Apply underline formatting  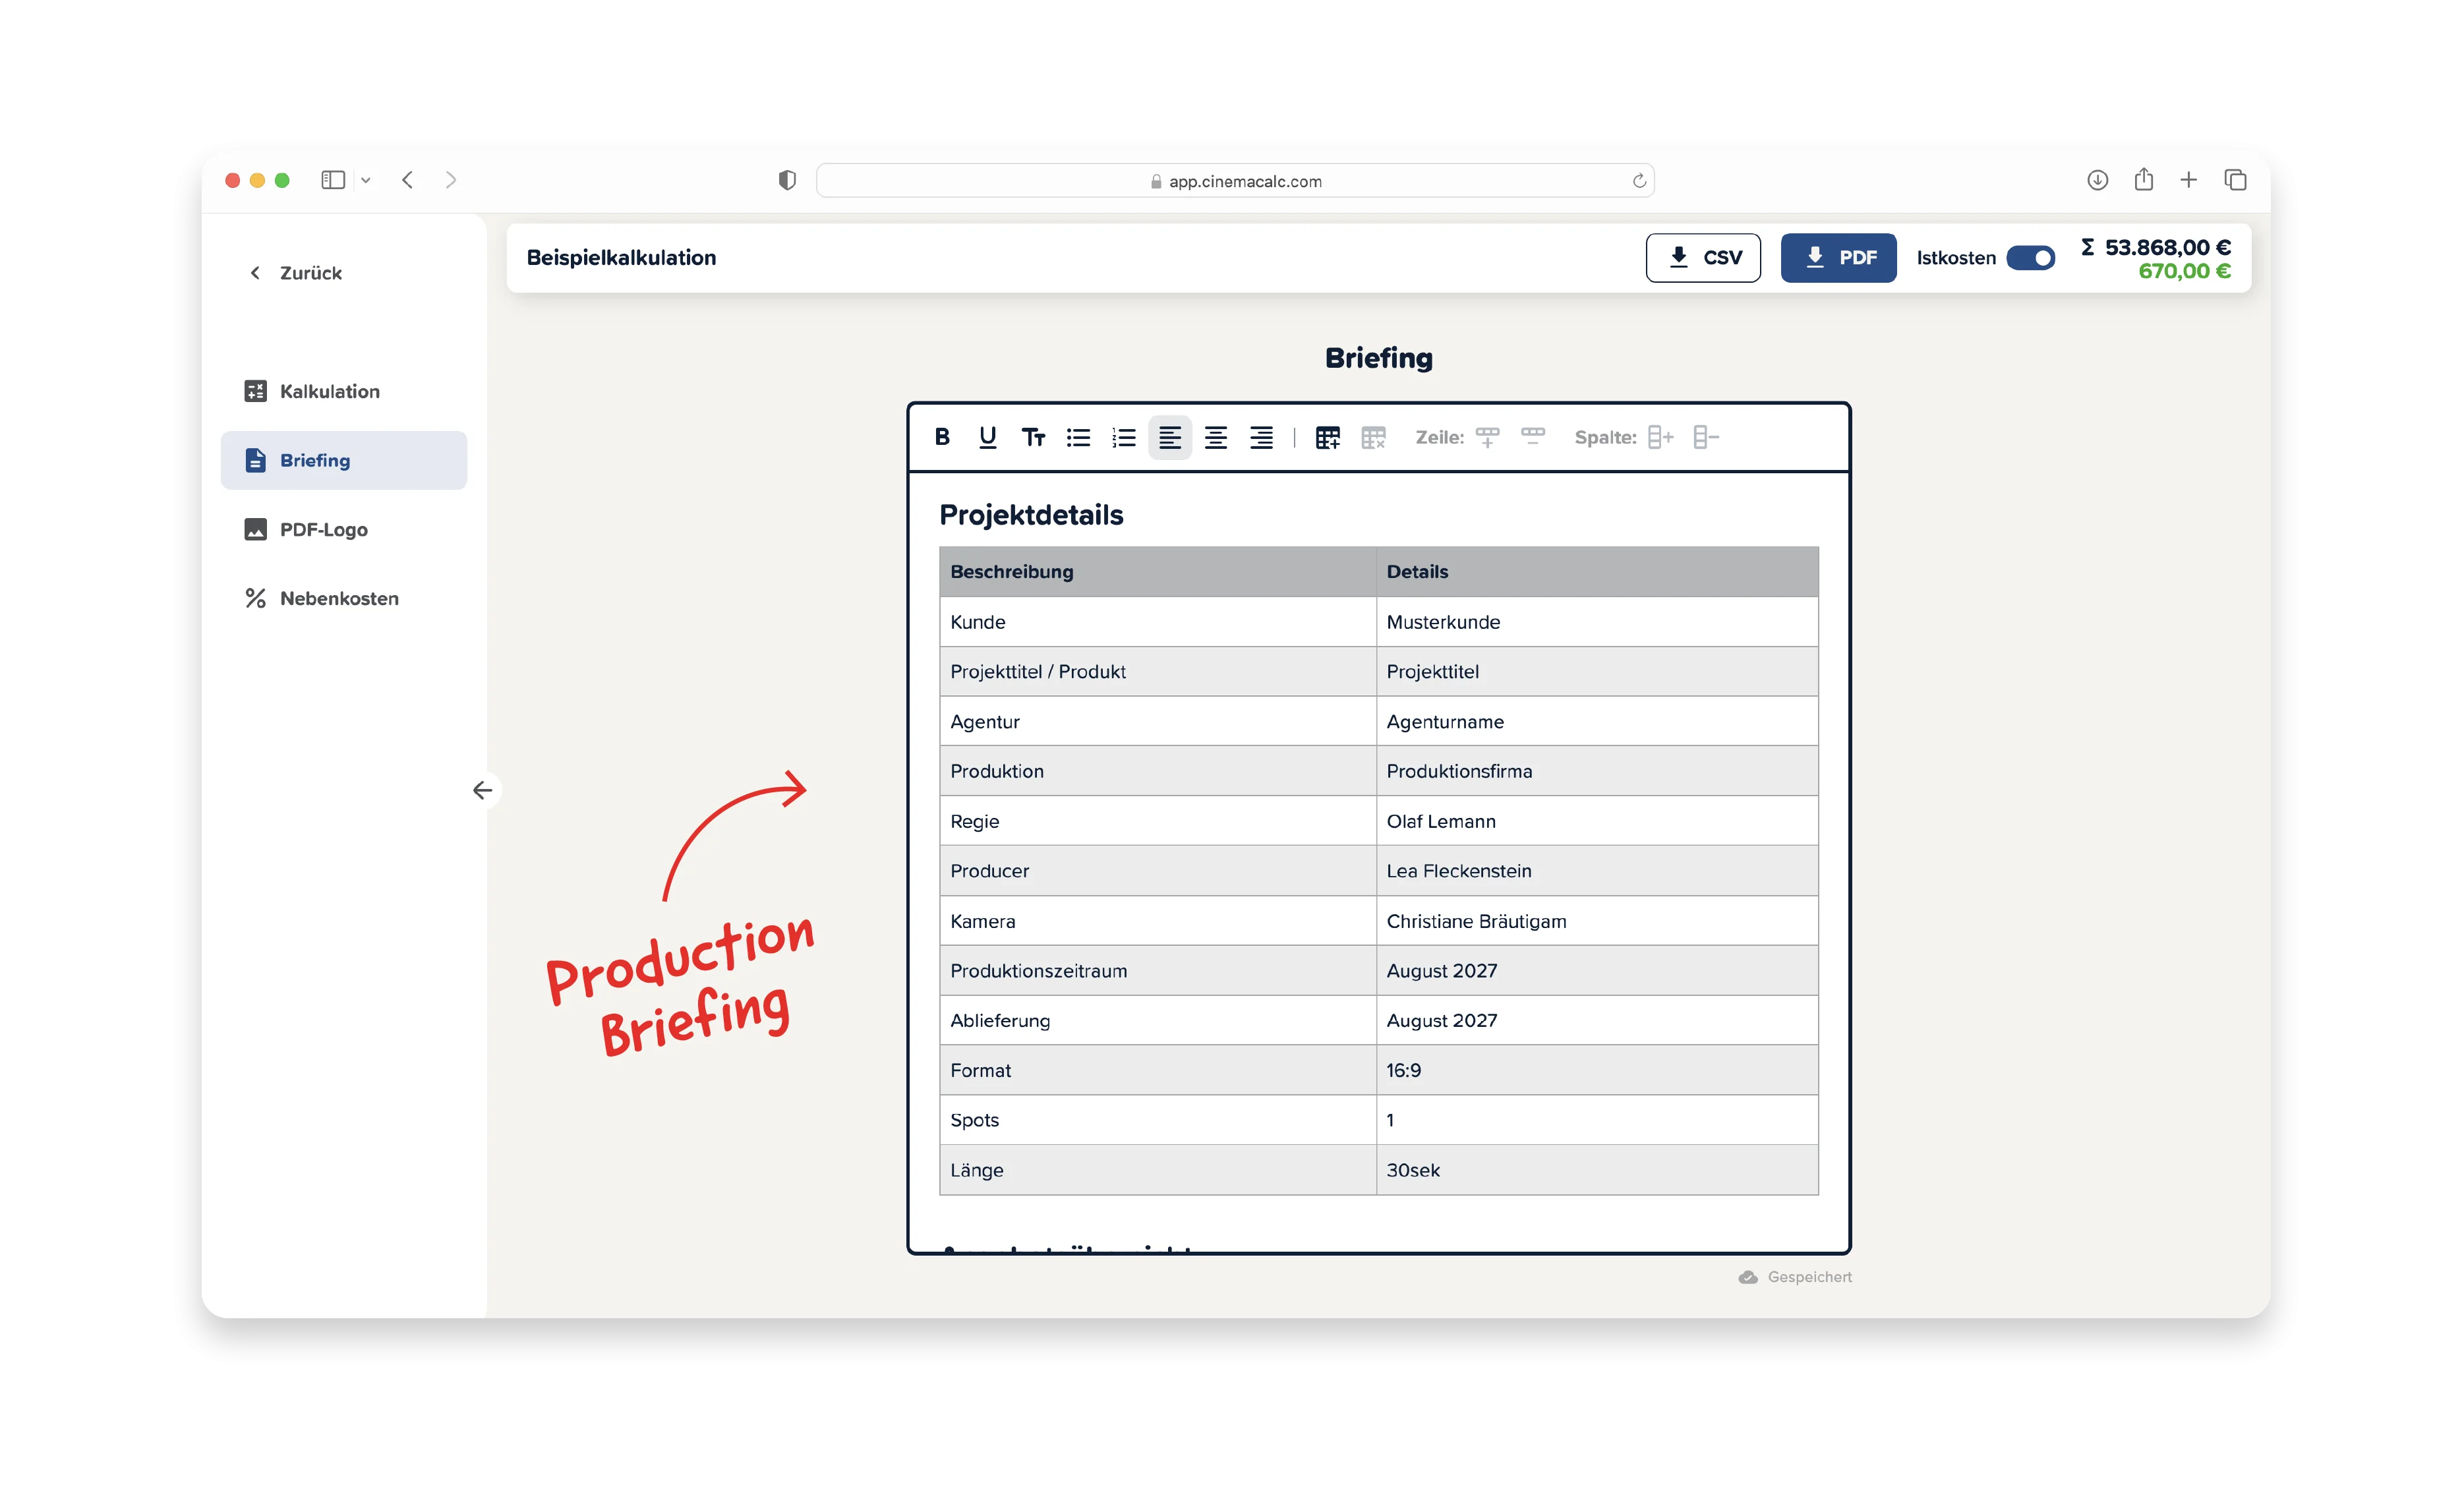click(987, 437)
